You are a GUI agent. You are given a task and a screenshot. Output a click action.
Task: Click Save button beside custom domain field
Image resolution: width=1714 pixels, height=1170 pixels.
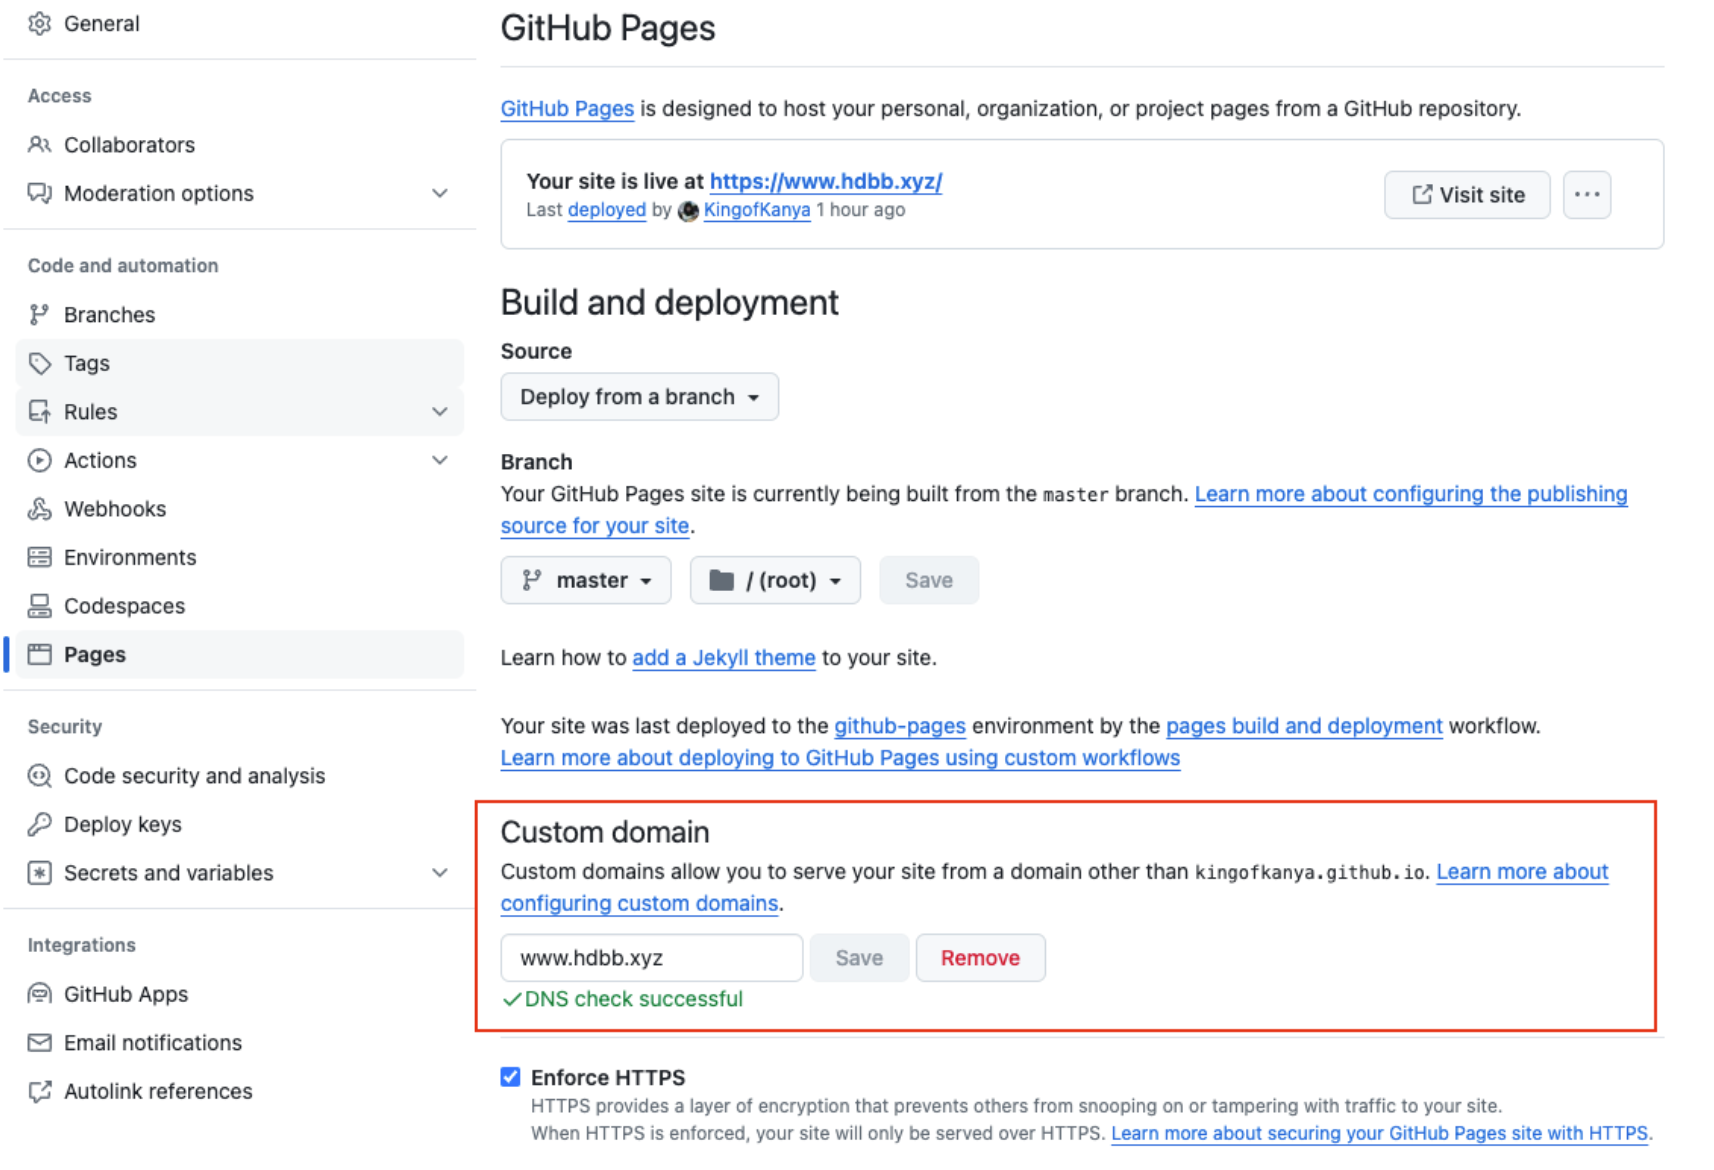pos(859,957)
